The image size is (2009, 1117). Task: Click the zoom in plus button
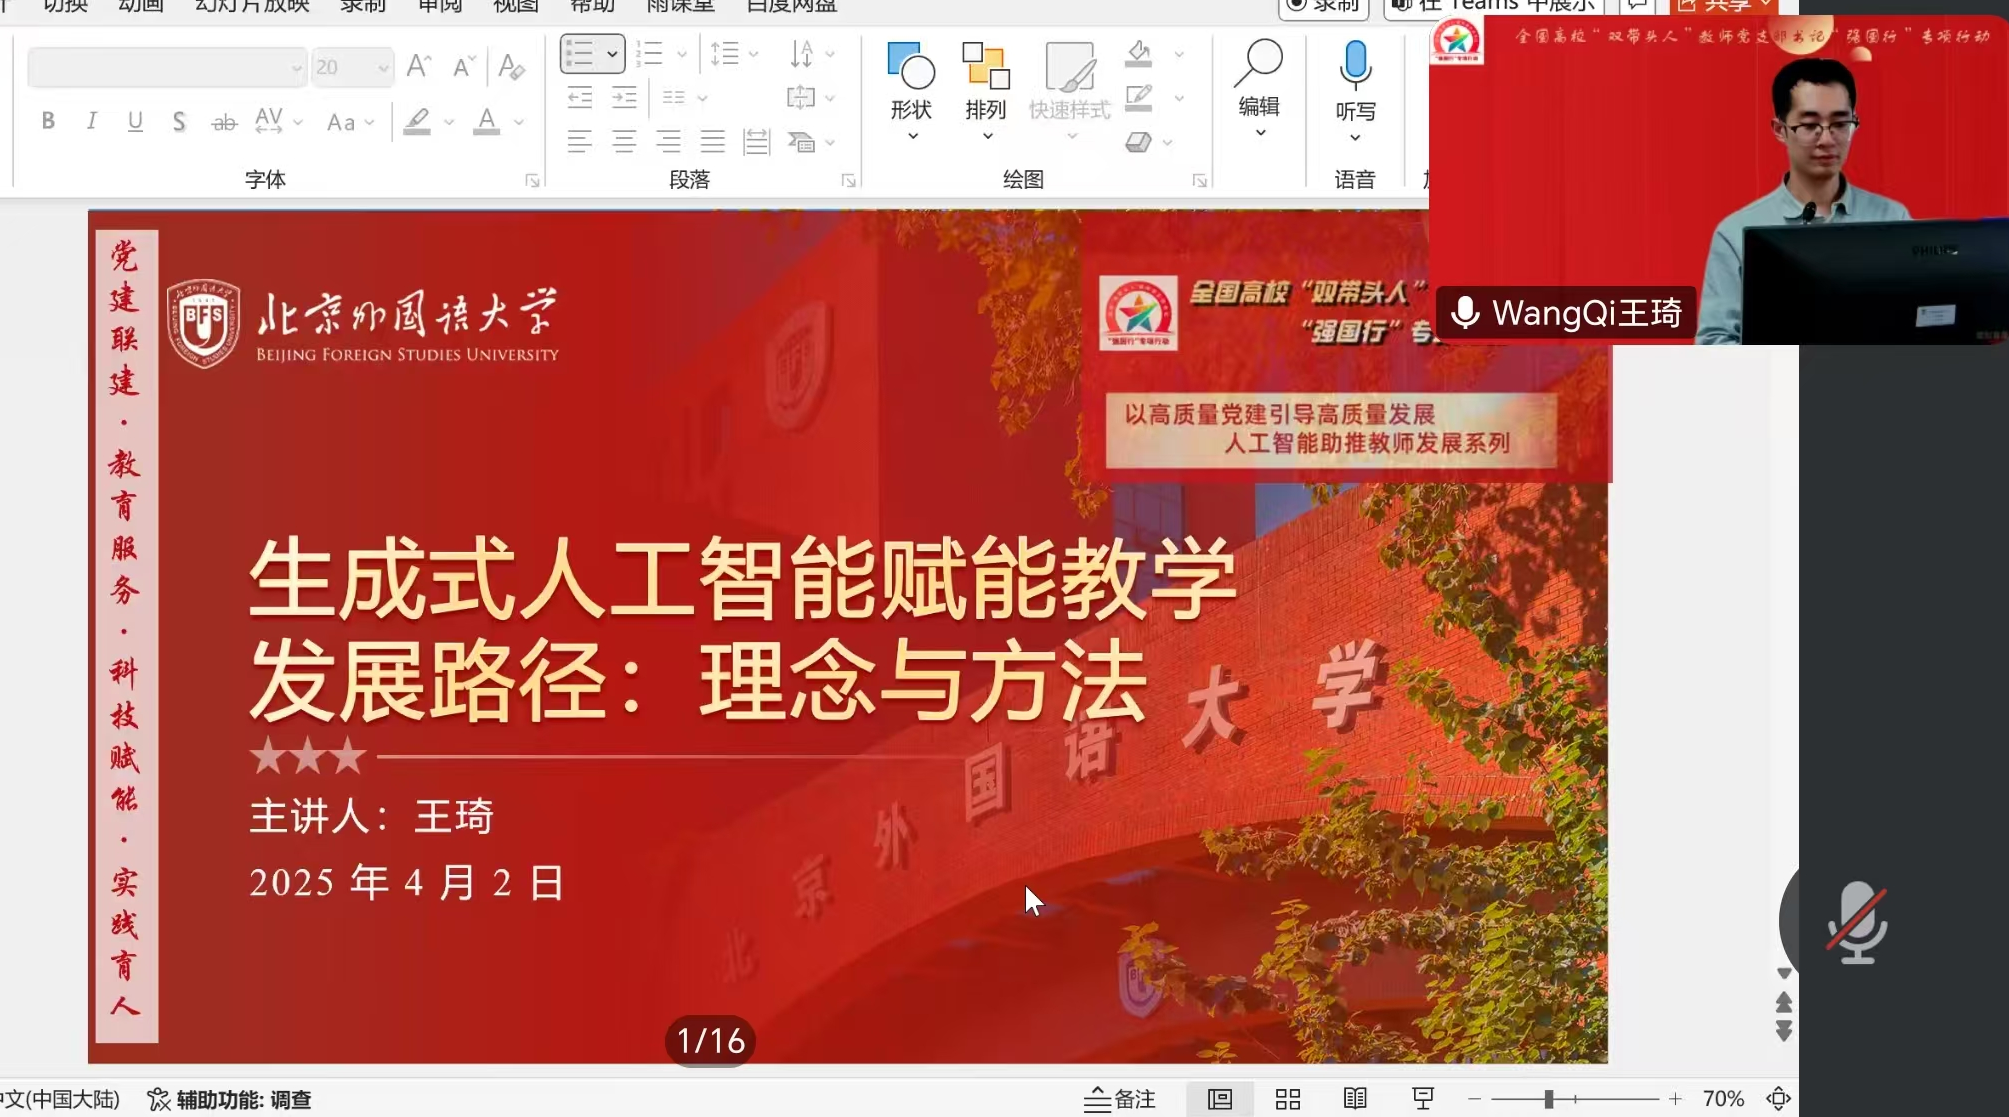click(1675, 1099)
